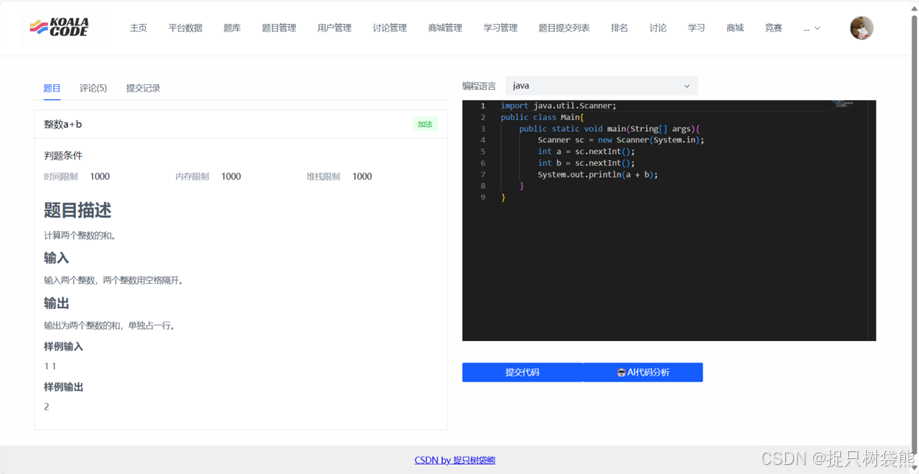
Task: Expand the more menu ellipsis
Action: 812,28
